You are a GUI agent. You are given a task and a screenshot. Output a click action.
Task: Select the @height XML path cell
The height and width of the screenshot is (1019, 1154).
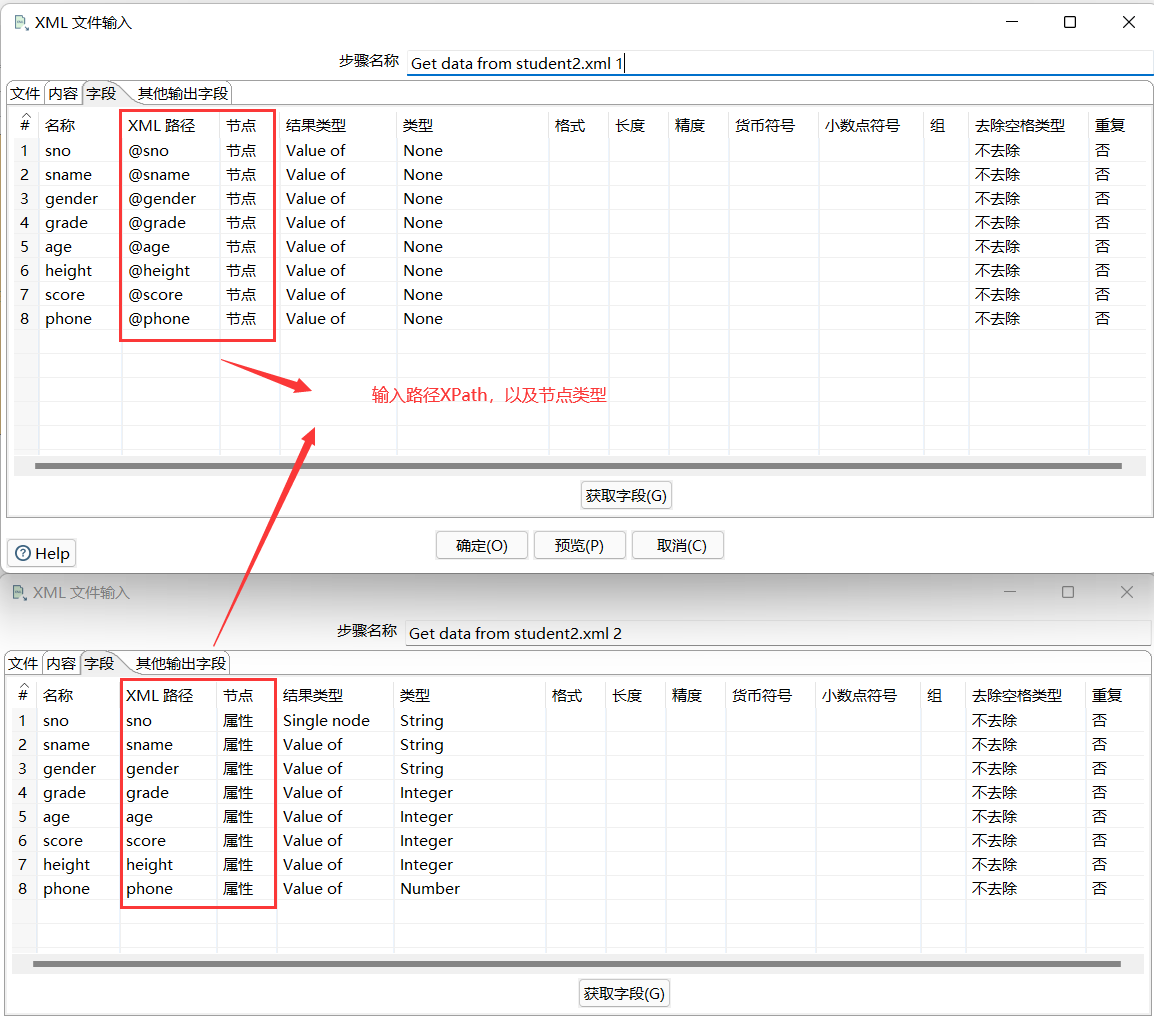coord(171,271)
